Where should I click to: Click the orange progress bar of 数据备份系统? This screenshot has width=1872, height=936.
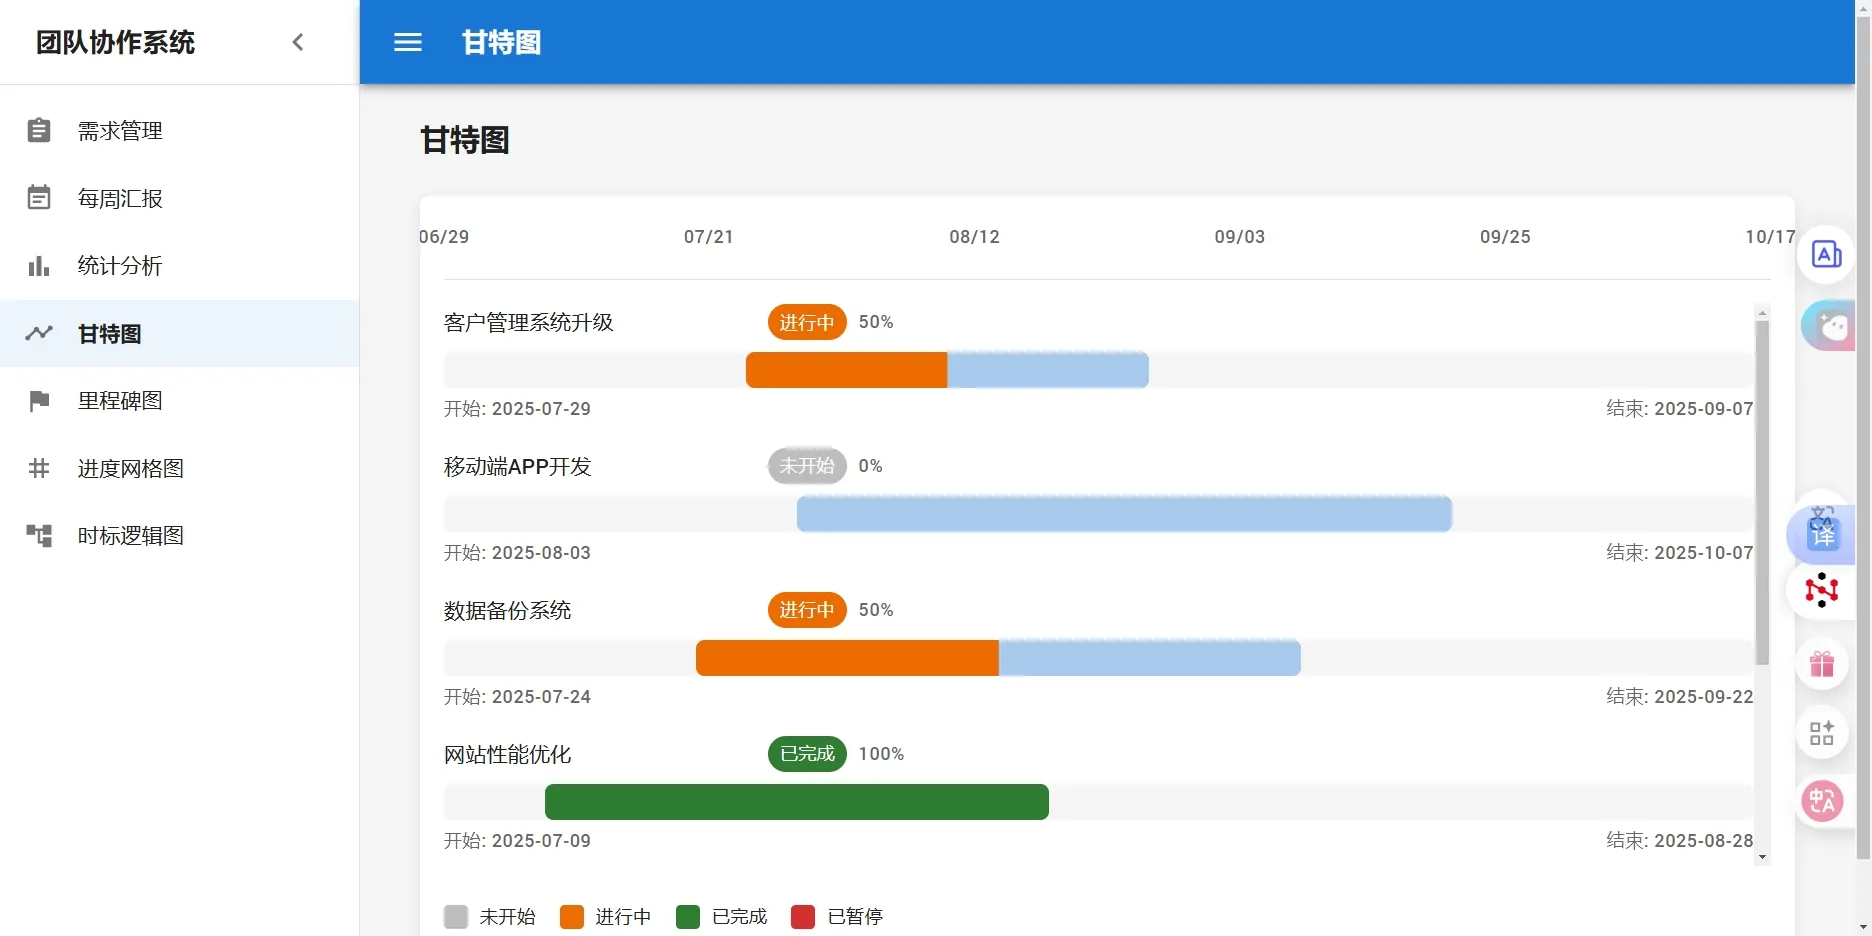[x=846, y=658]
